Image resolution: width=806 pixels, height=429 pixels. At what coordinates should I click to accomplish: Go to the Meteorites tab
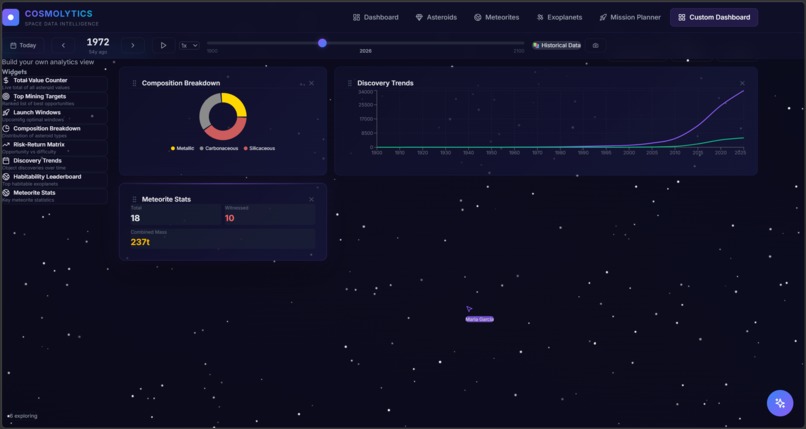(497, 17)
